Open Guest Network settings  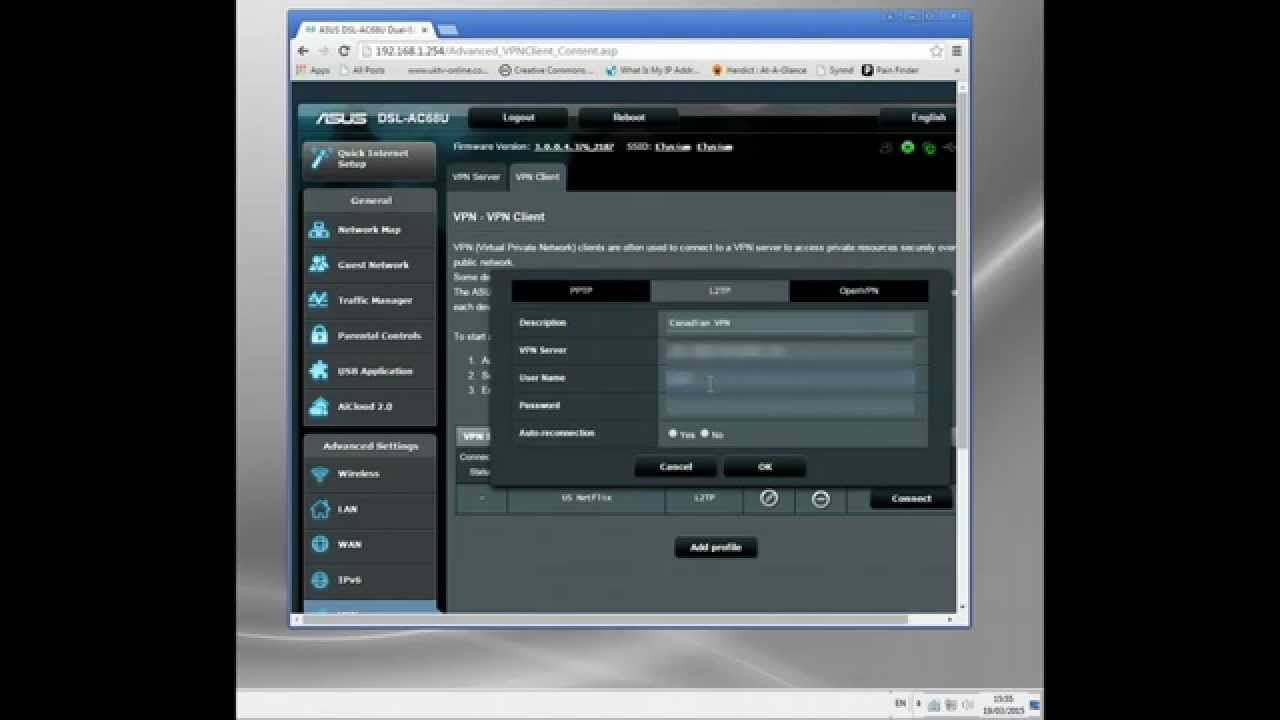369,265
